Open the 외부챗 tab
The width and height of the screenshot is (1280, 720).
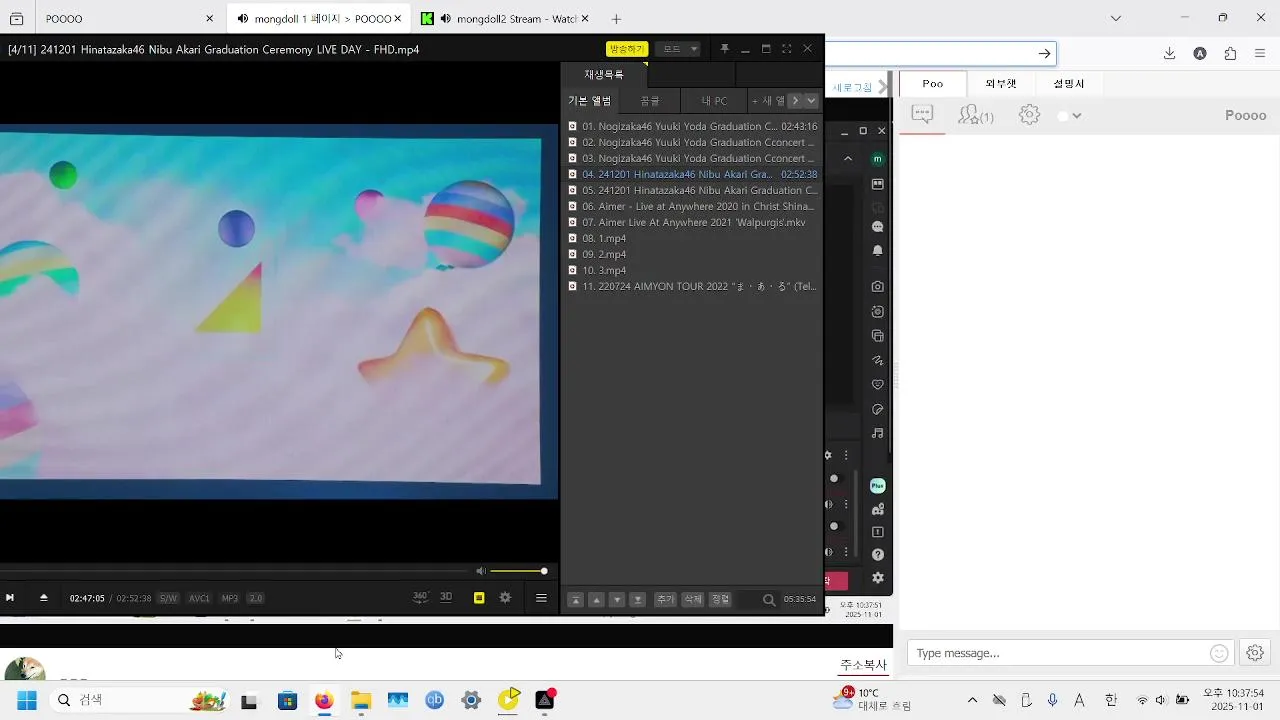pos(1001,84)
